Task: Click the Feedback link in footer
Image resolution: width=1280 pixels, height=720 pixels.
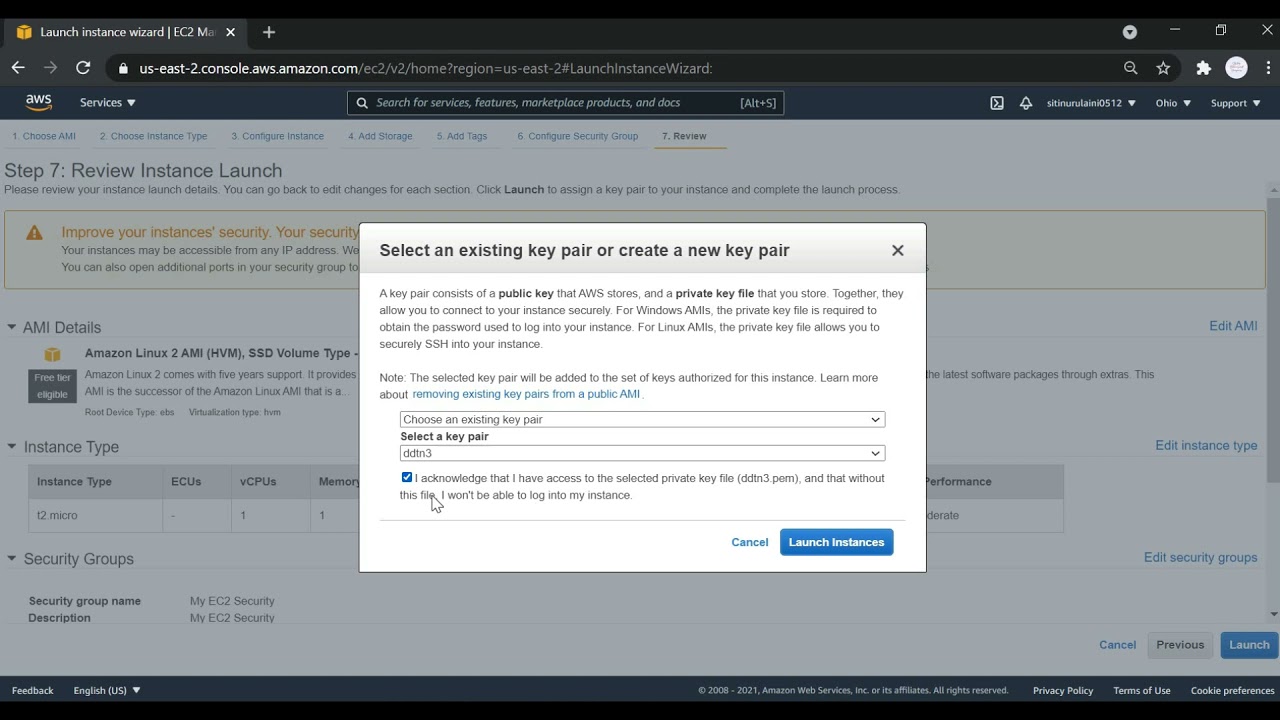Action: coord(32,690)
